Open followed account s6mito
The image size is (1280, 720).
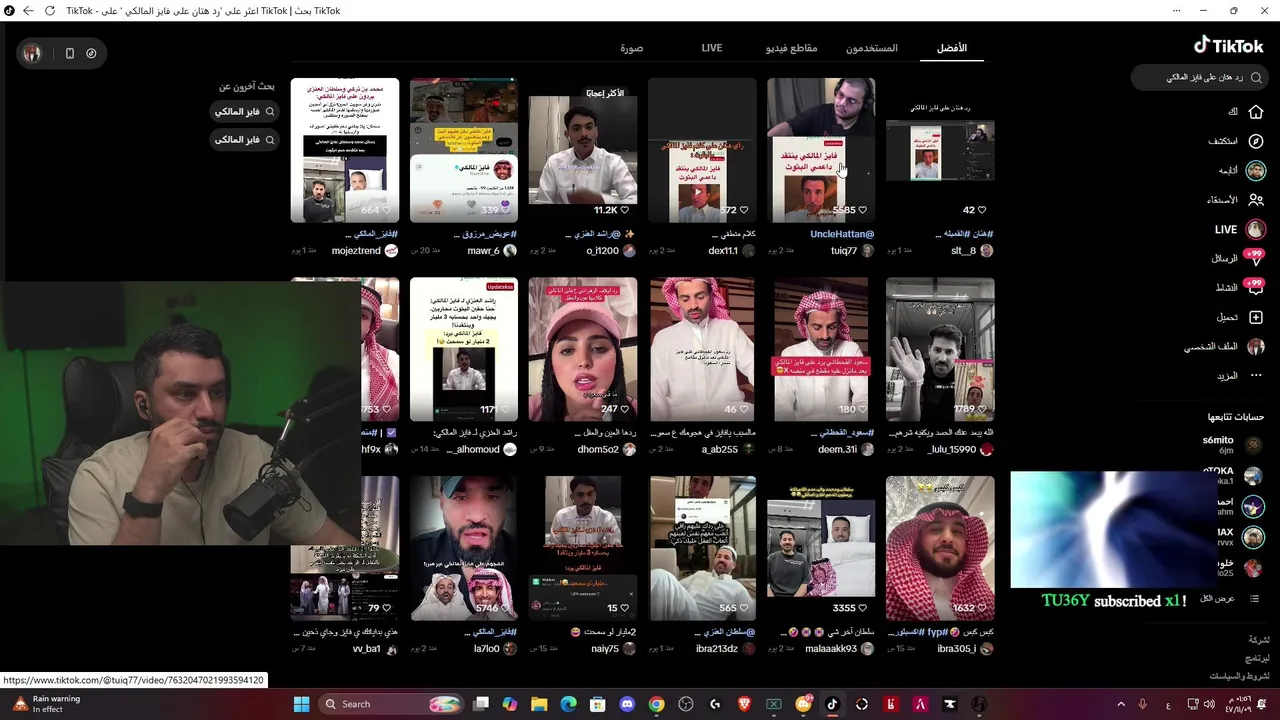coord(1233,445)
